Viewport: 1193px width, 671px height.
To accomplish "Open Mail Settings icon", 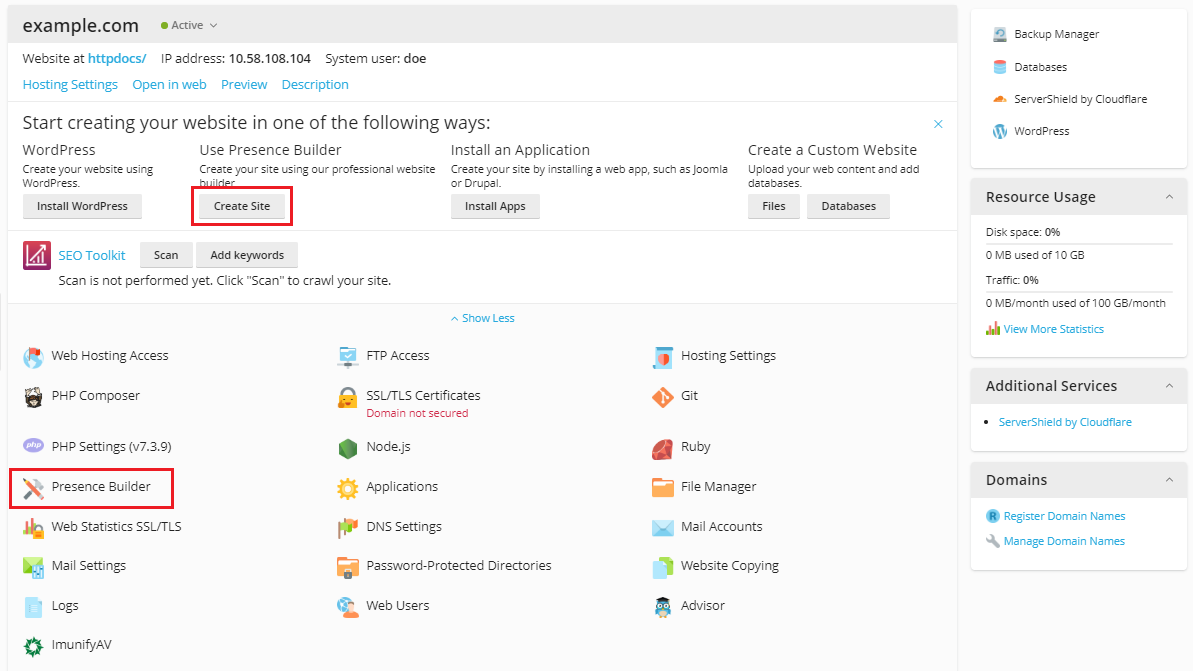I will (x=33, y=567).
